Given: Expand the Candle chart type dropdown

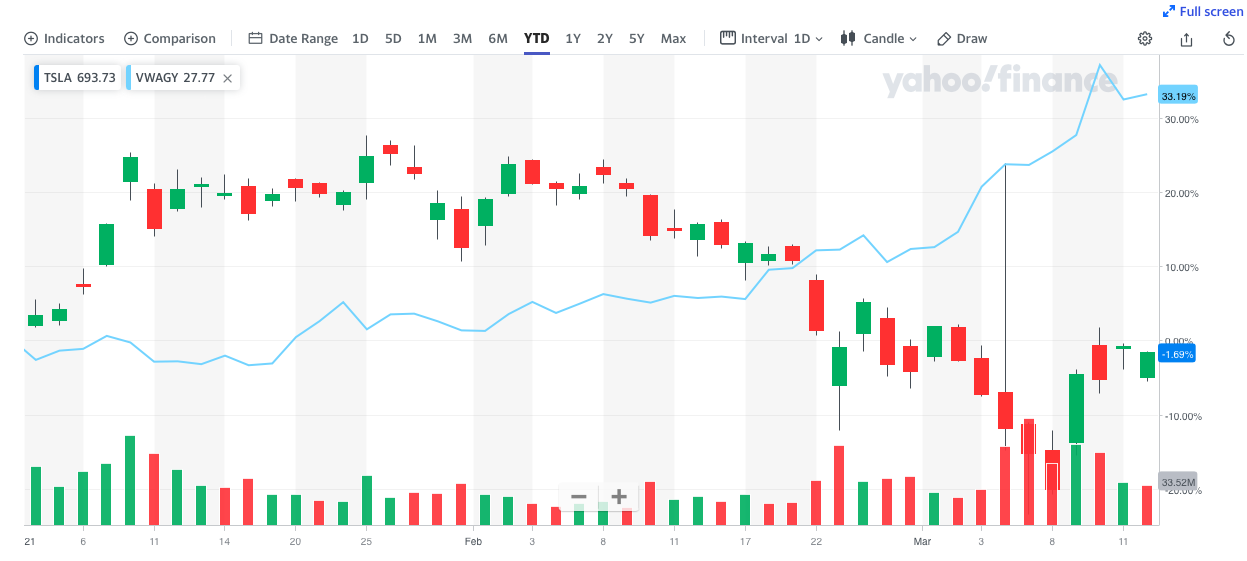Looking at the screenshot, I should 879,39.
